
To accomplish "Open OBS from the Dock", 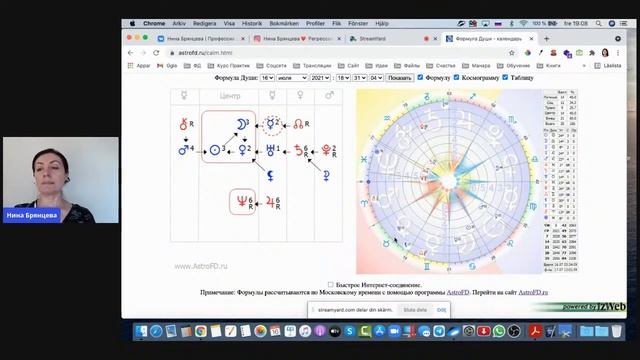I will pyautogui.click(x=514, y=331).
